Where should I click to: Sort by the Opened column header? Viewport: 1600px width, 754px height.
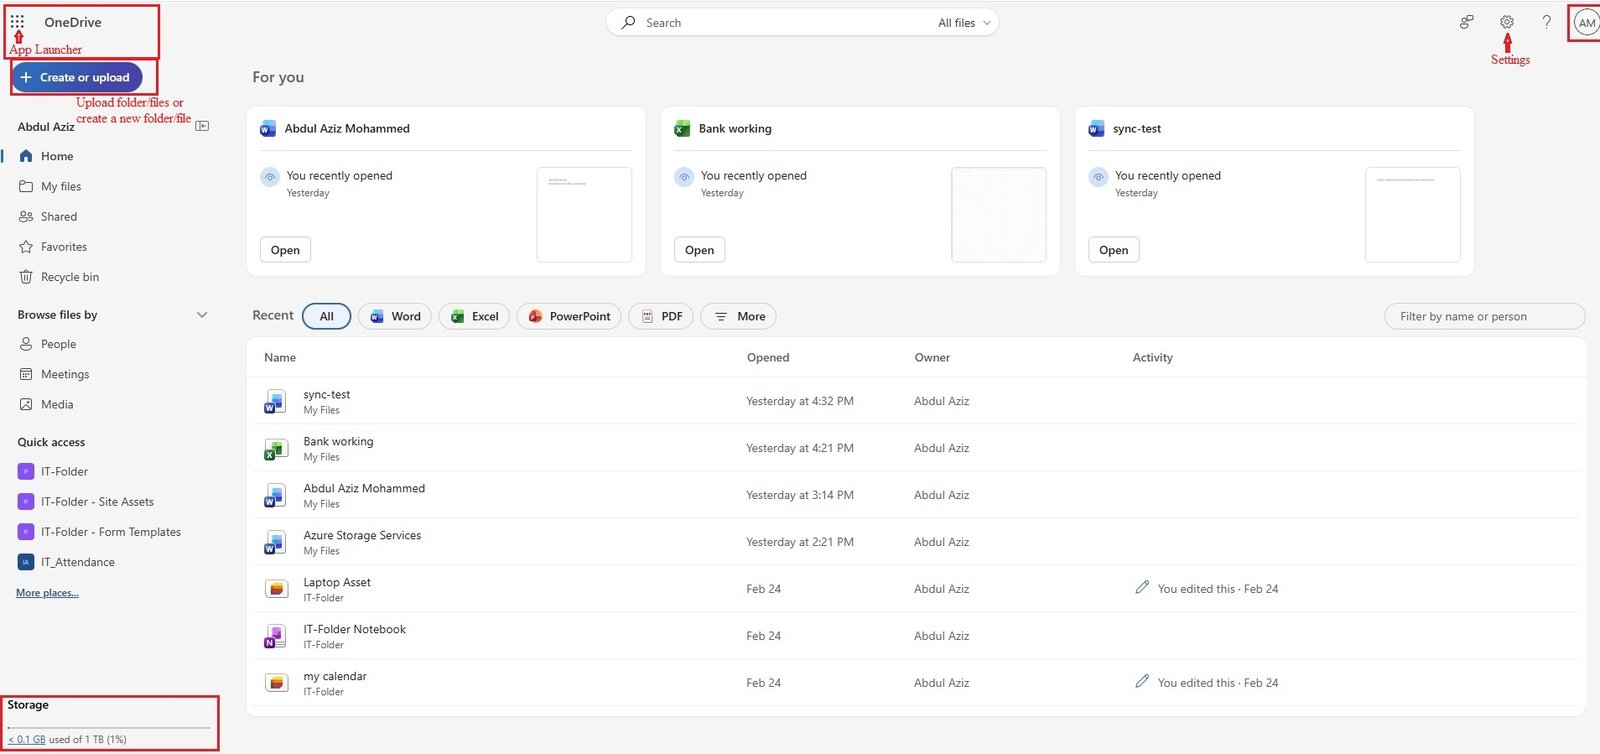pos(768,358)
